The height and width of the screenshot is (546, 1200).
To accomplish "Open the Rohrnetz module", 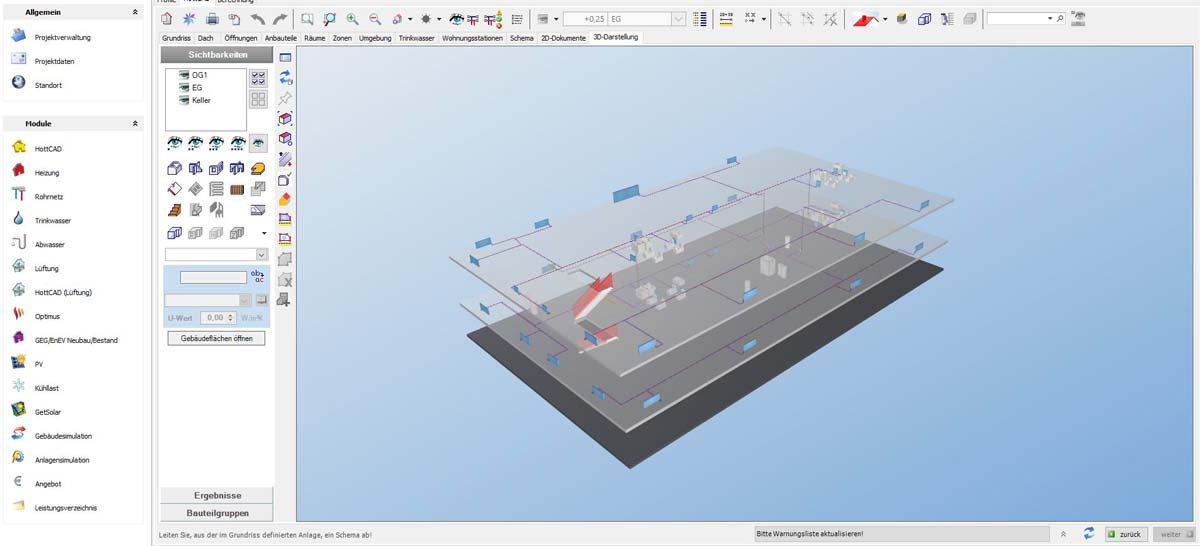I will (x=47, y=196).
